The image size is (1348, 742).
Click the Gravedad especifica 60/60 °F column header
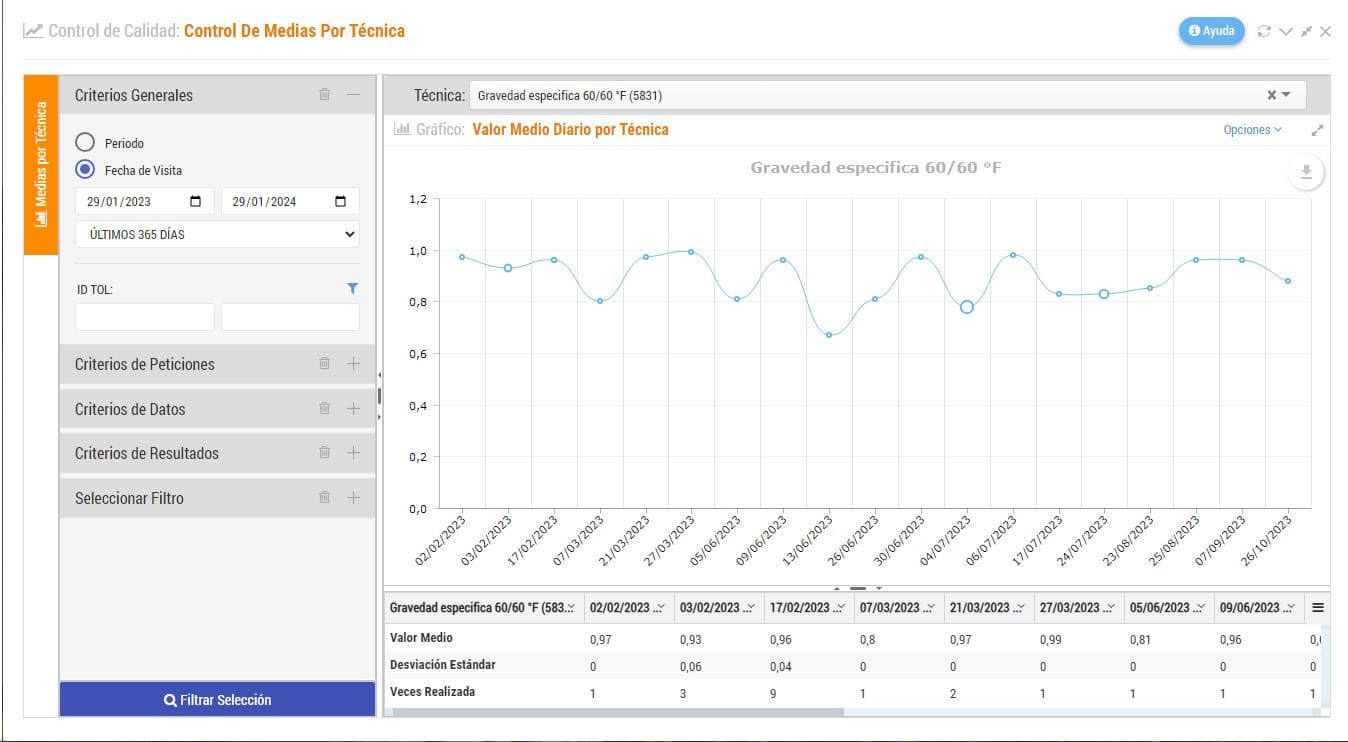[x=484, y=608]
